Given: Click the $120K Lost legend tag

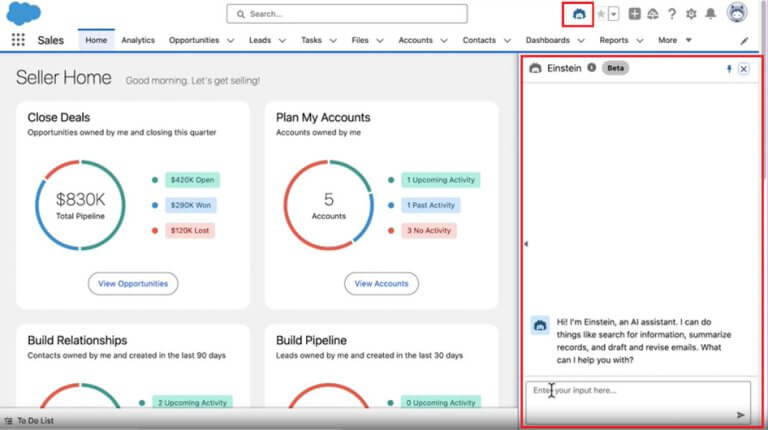Looking at the screenshot, I should (190, 230).
